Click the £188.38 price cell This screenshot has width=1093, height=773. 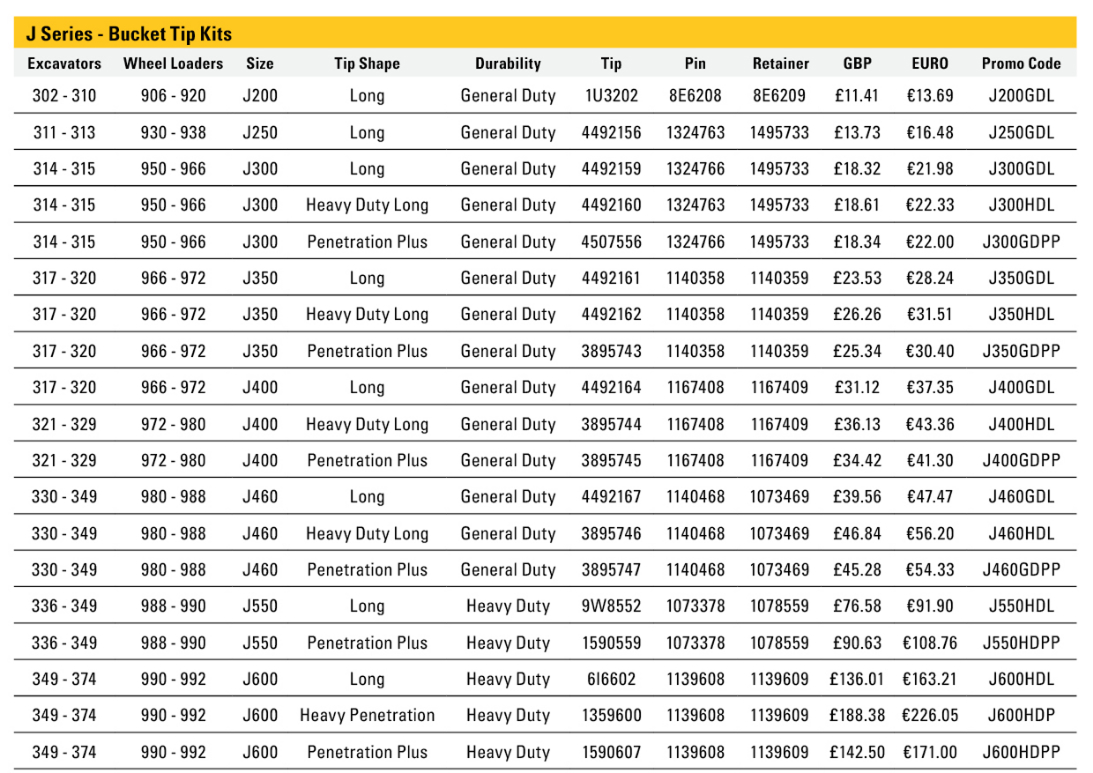[857, 715]
